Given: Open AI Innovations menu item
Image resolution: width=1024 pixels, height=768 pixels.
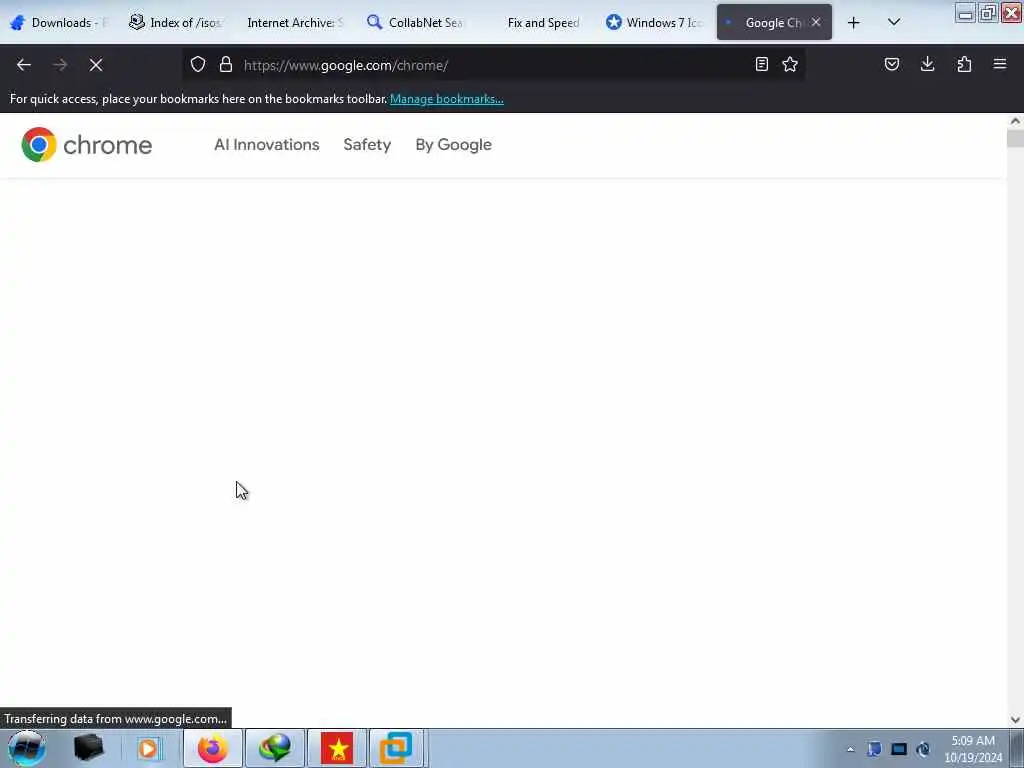Looking at the screenshot, I should tap(266, 144).
